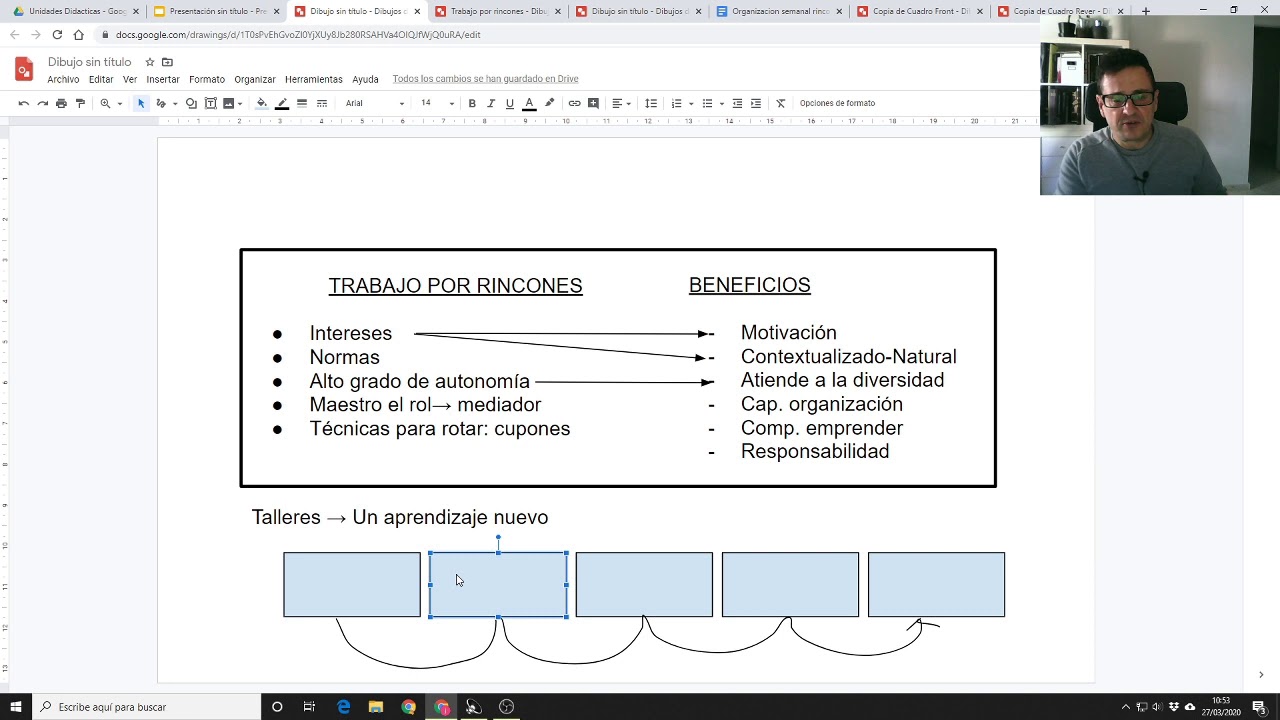Expand bulleted list style arrow

pyautogui.click(x=721, y=103)
